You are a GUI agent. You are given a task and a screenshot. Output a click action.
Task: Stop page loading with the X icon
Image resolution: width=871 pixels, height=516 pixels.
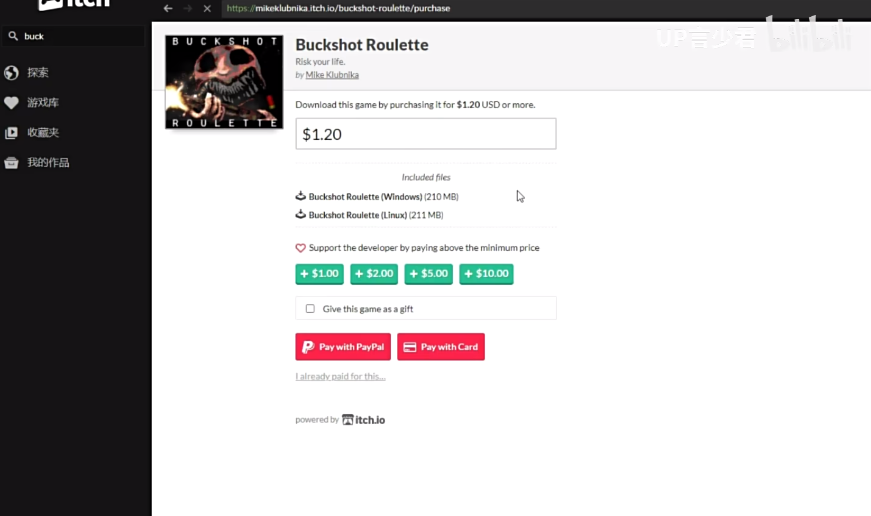click(207, 8)
